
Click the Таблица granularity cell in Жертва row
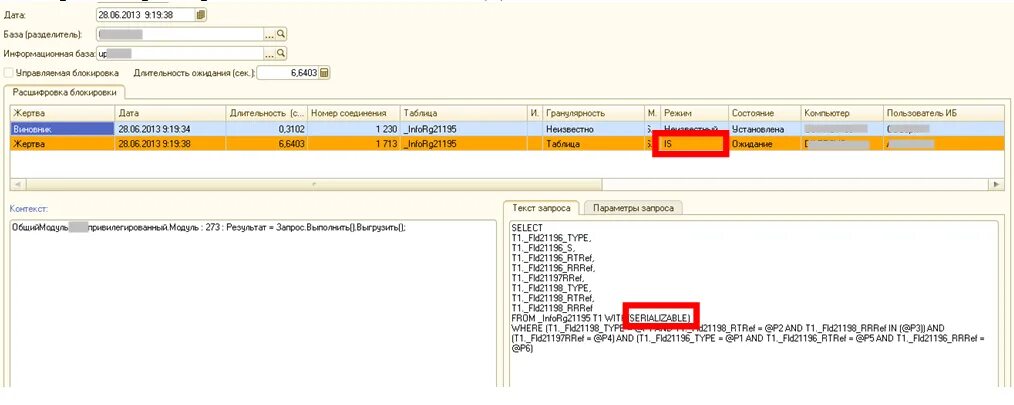tap(593, 144)
